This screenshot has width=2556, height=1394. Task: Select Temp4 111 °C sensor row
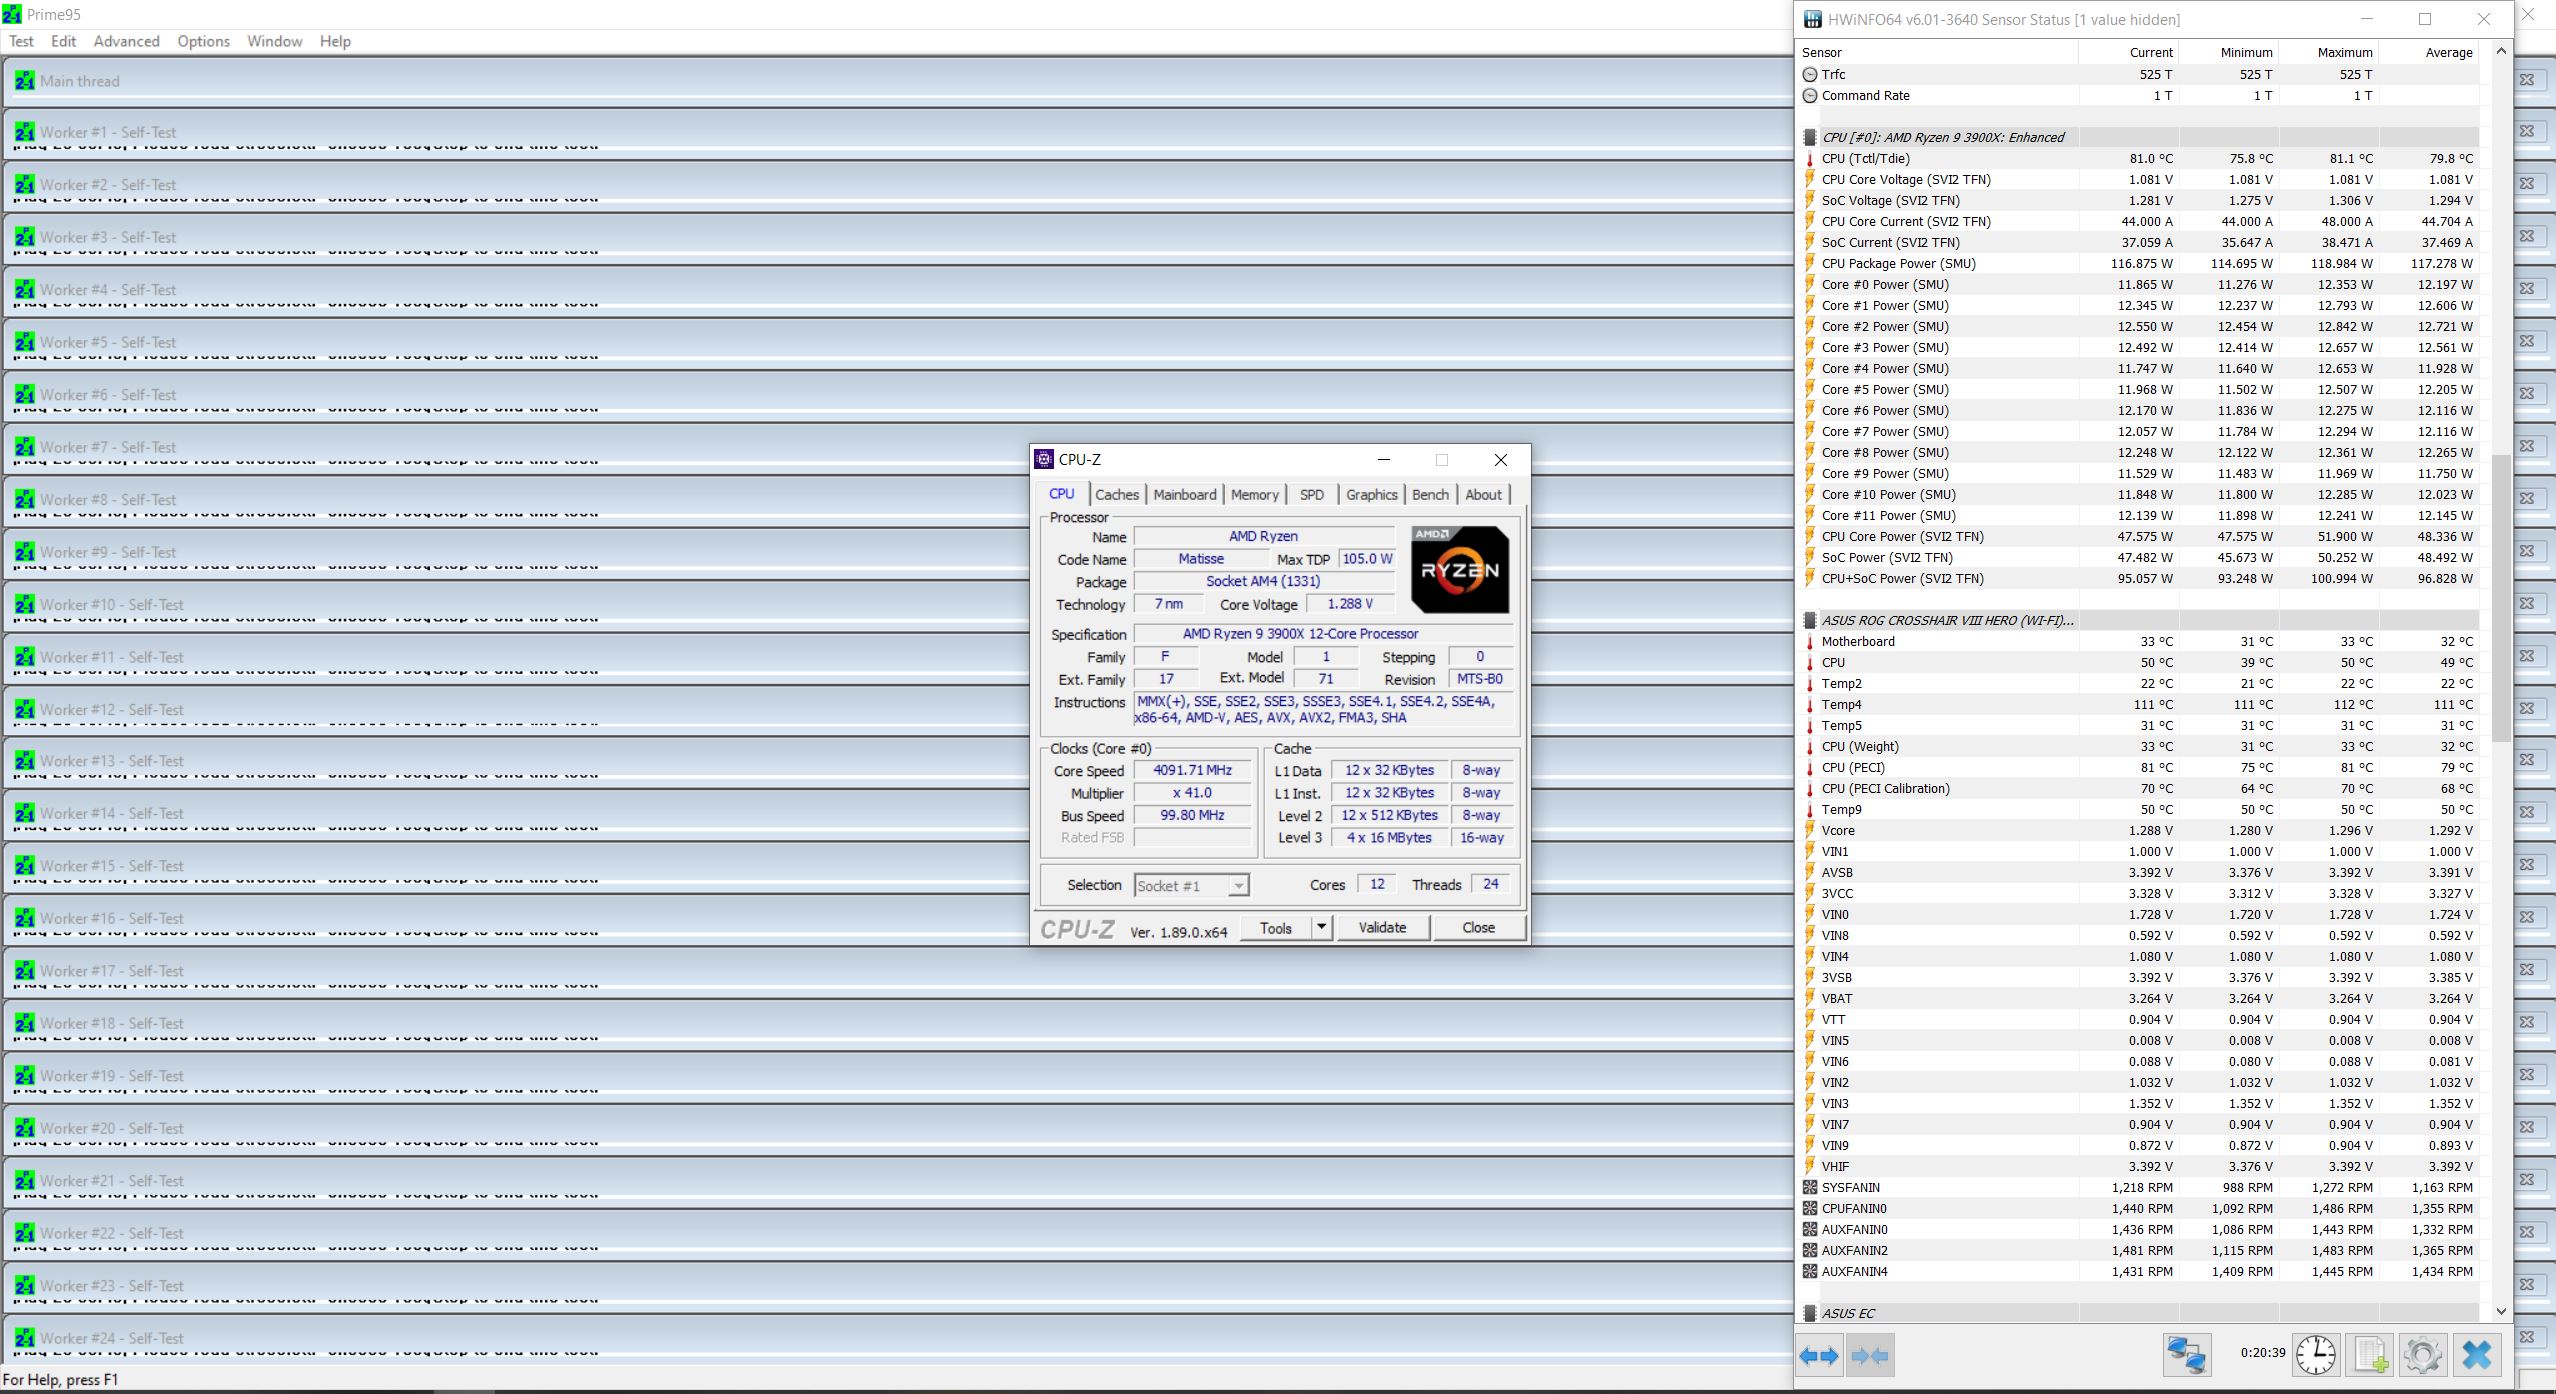pyautogui.click(x=2138, y=704)
